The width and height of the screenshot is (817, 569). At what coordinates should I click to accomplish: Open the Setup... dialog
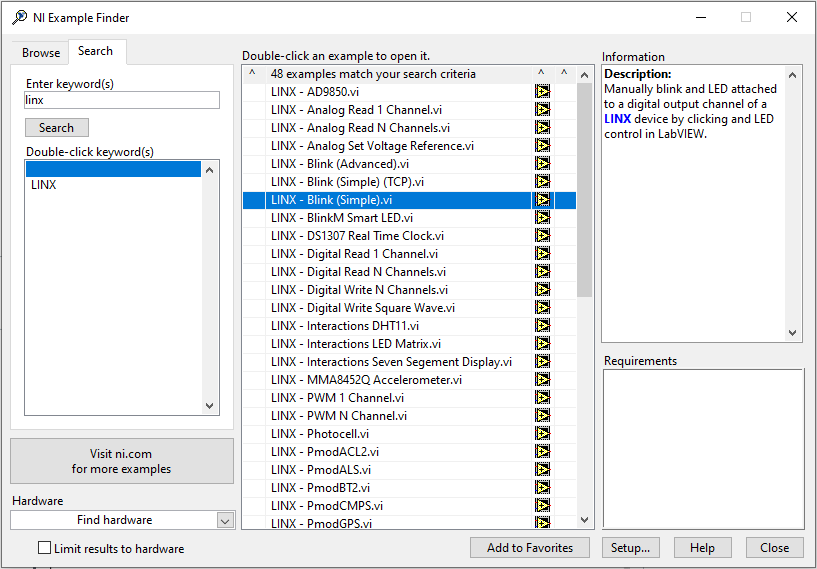[x=630, y=548]
